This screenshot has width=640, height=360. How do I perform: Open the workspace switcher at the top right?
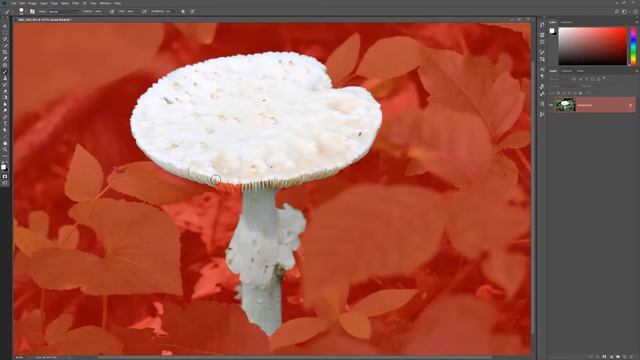[x=624, y=11]
